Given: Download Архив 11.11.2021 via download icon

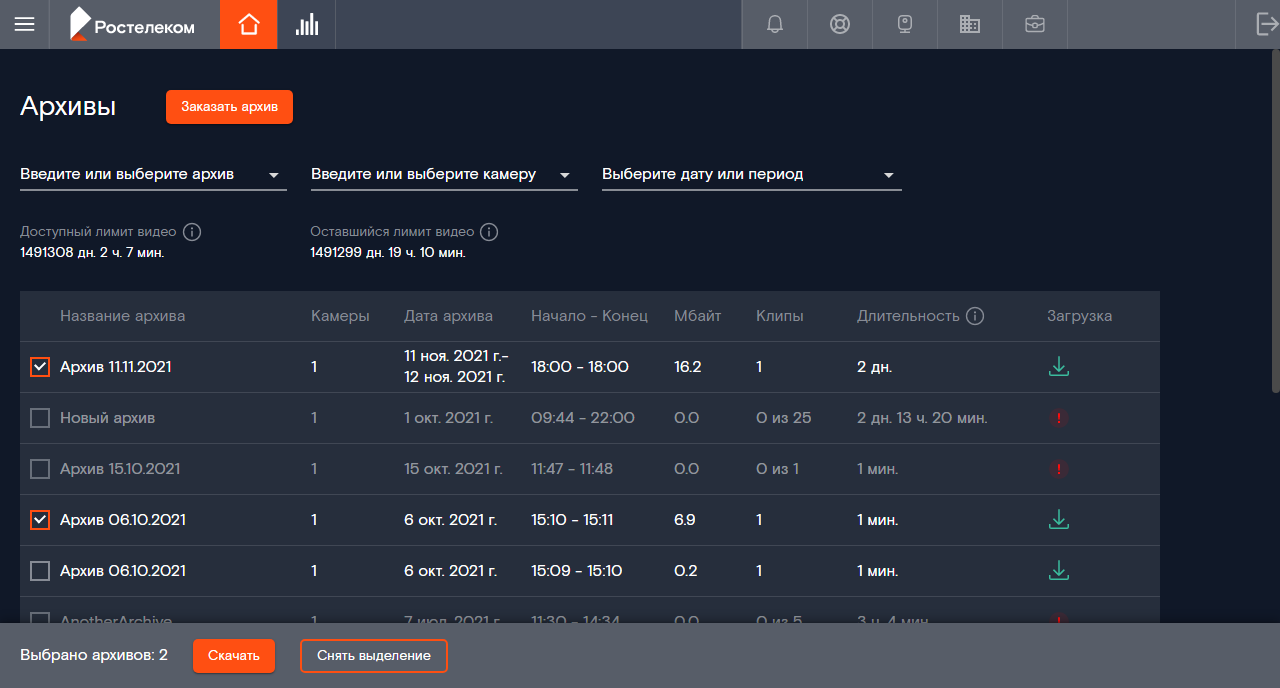Looking at the screenshot, I should click(x=1059, y=367).
